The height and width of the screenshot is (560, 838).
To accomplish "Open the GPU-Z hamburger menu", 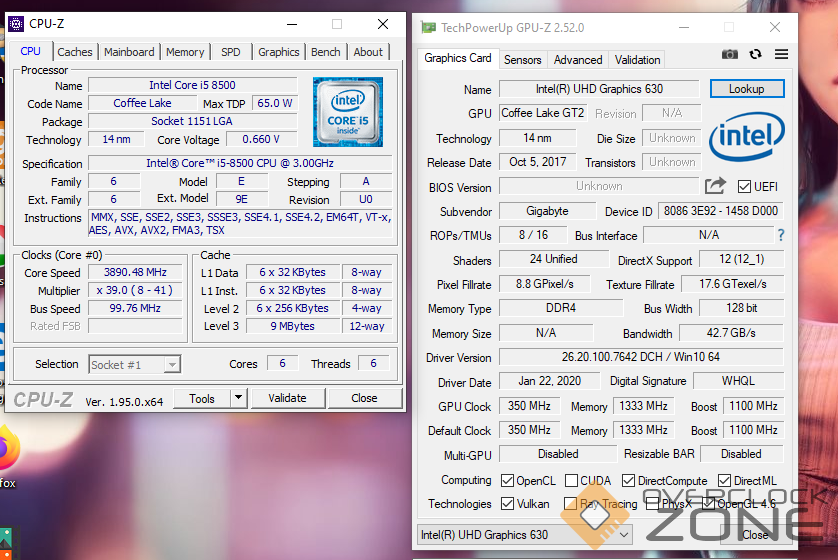I will tap(781, 54).
